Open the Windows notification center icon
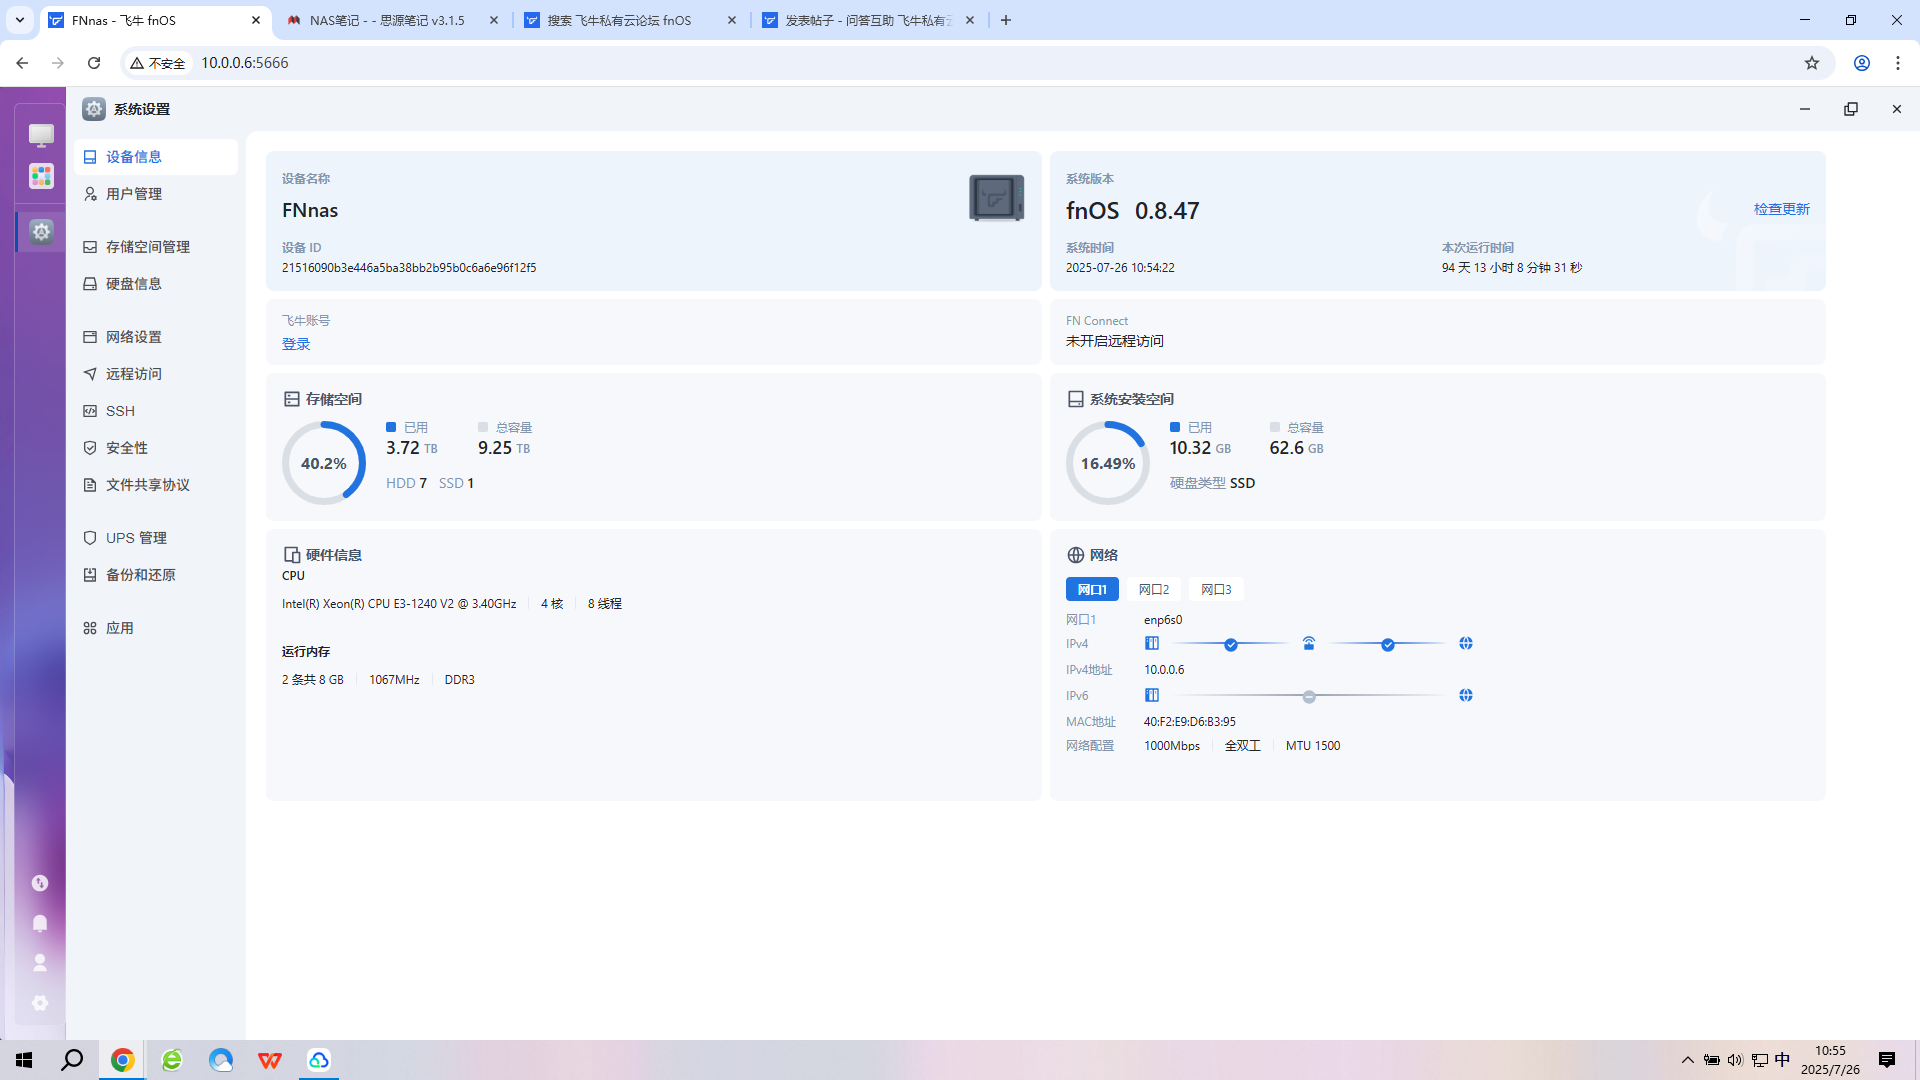1920x1080 pixels. click(x=1887, y=1060)
